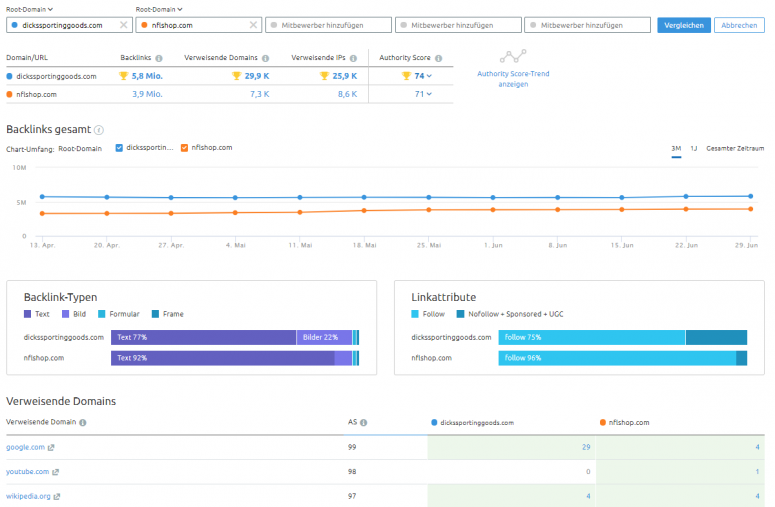Click the 29 value in google.com row
Image resolution: width=775 pixels, height=507 pixels.
coord(586,447)
